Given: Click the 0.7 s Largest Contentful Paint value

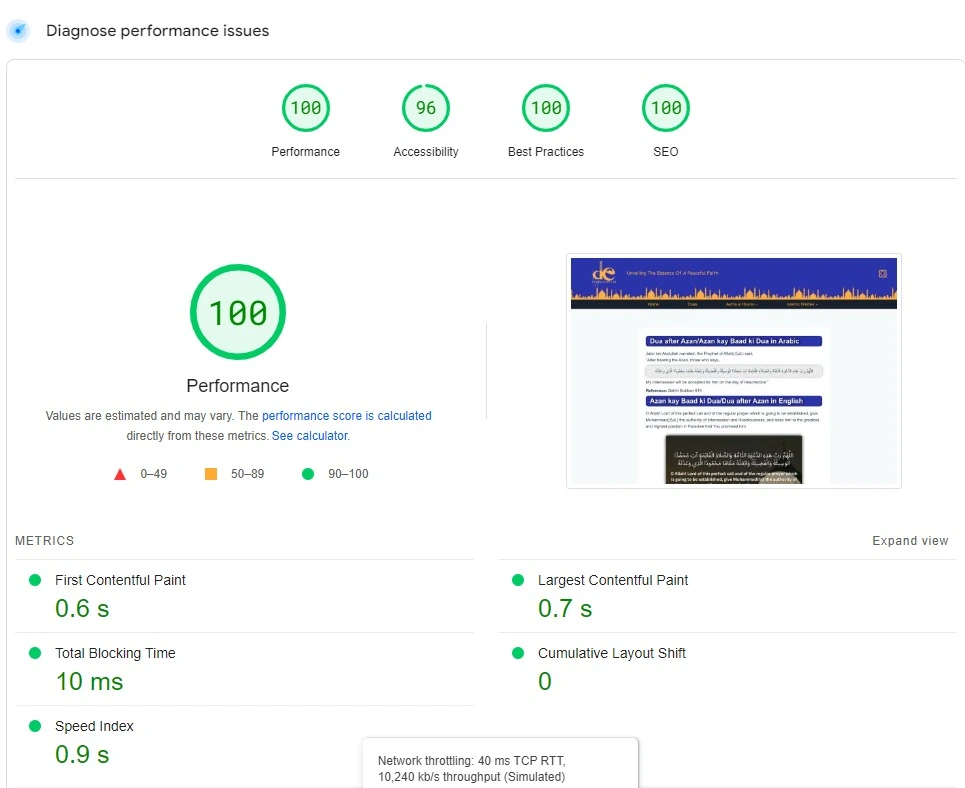Looking at the screenshot, I should click(565, 608).
